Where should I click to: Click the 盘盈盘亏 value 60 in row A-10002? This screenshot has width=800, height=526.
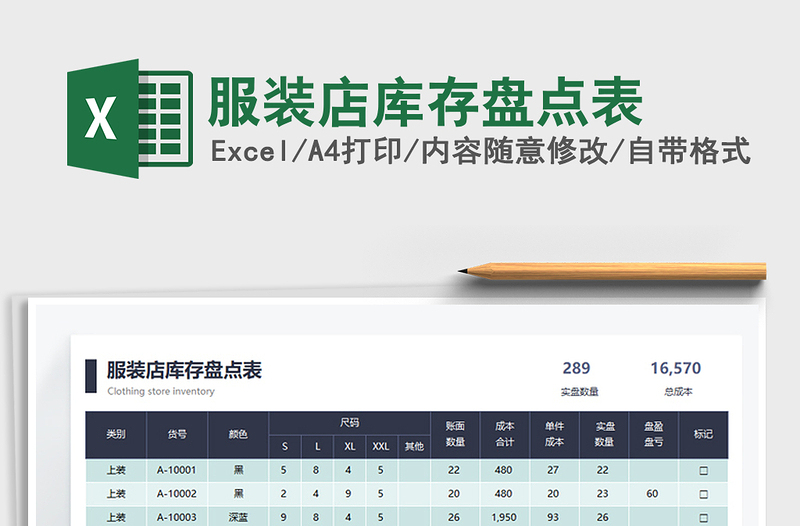[652, 493]
